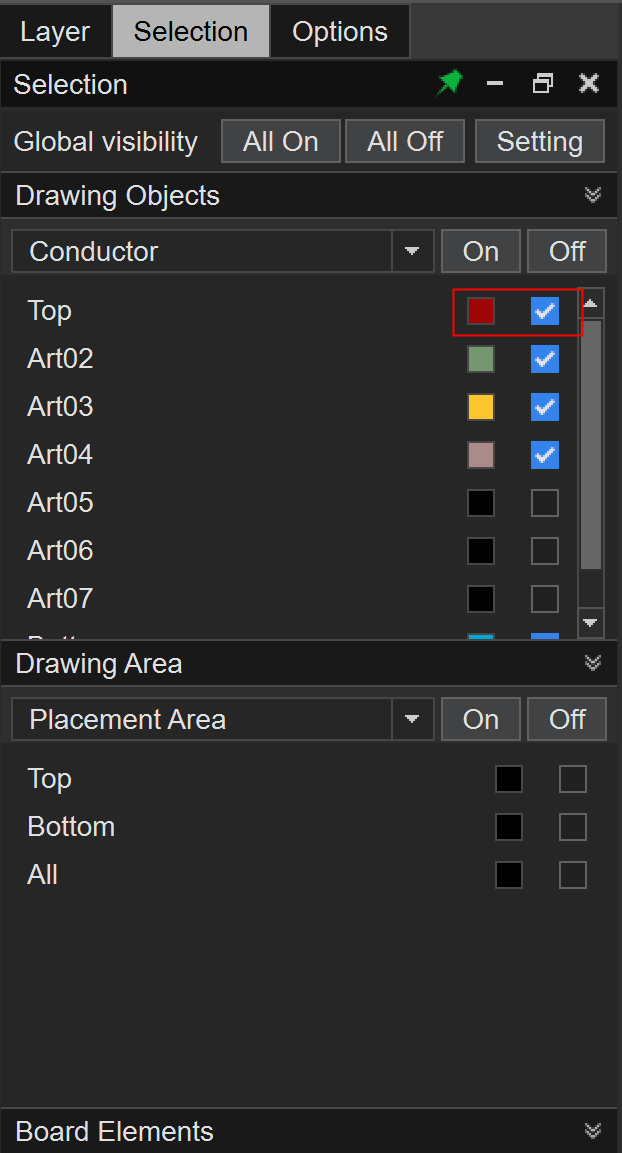Image resolution: width=622 pixels, height=1153 pixels.
Task: Turn Off all Conductor layers
Action: tap(567, 251)
